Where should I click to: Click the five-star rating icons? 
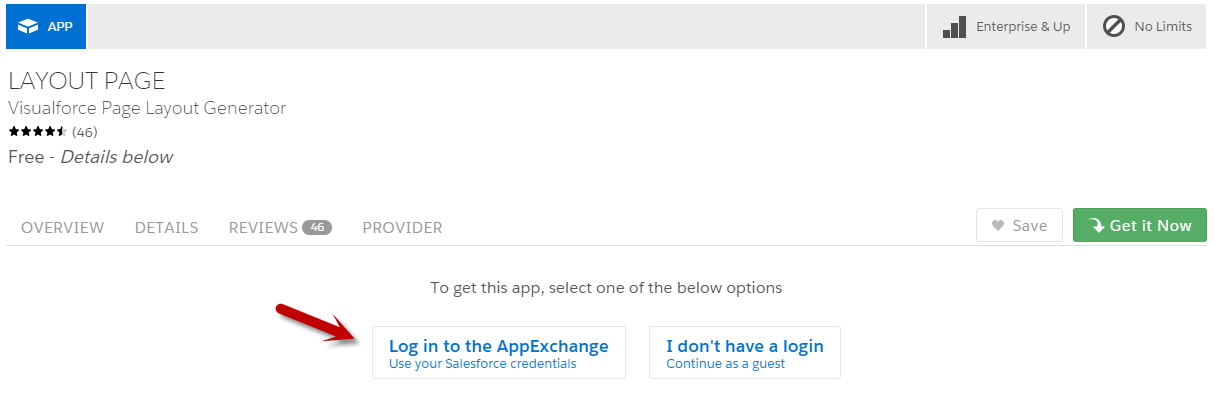point(38,132)
